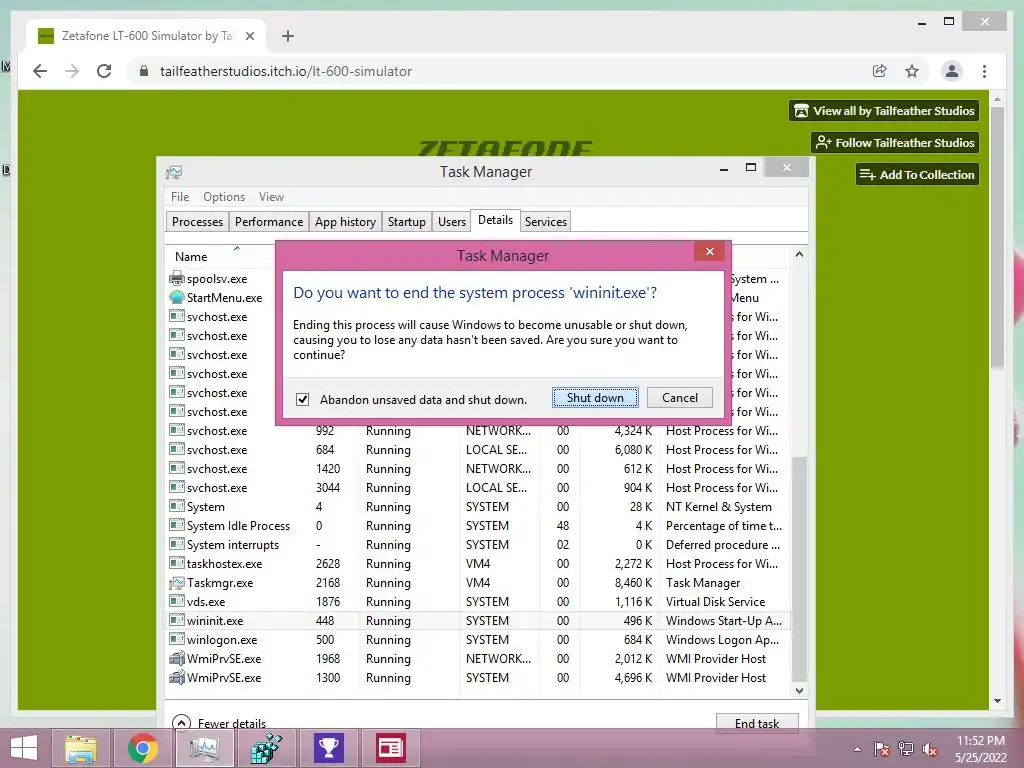Viewport: 1024px width, 768px height.
Task: Toggle Abandon unsaved data and shut down checkbox
Action: pos(302,399)
